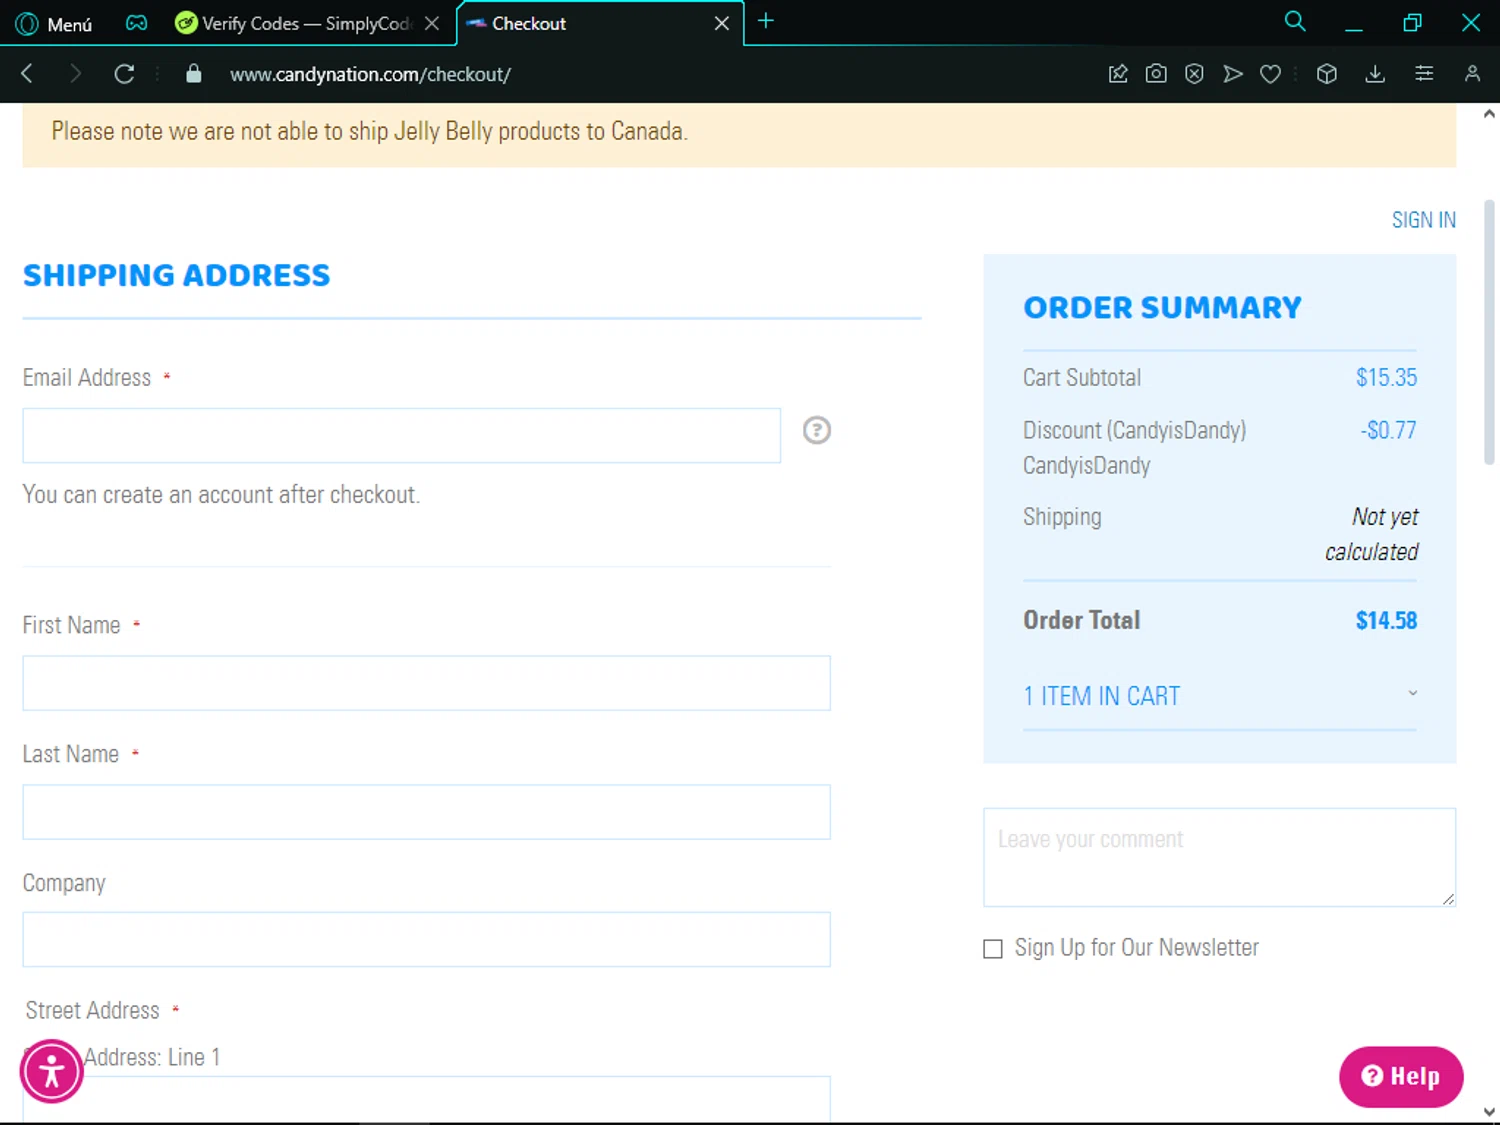The height and width of the screenshot is (1125, 1500).
Task: Click the send to My Flow arrow icon
Action: [x=1233, y=73]
